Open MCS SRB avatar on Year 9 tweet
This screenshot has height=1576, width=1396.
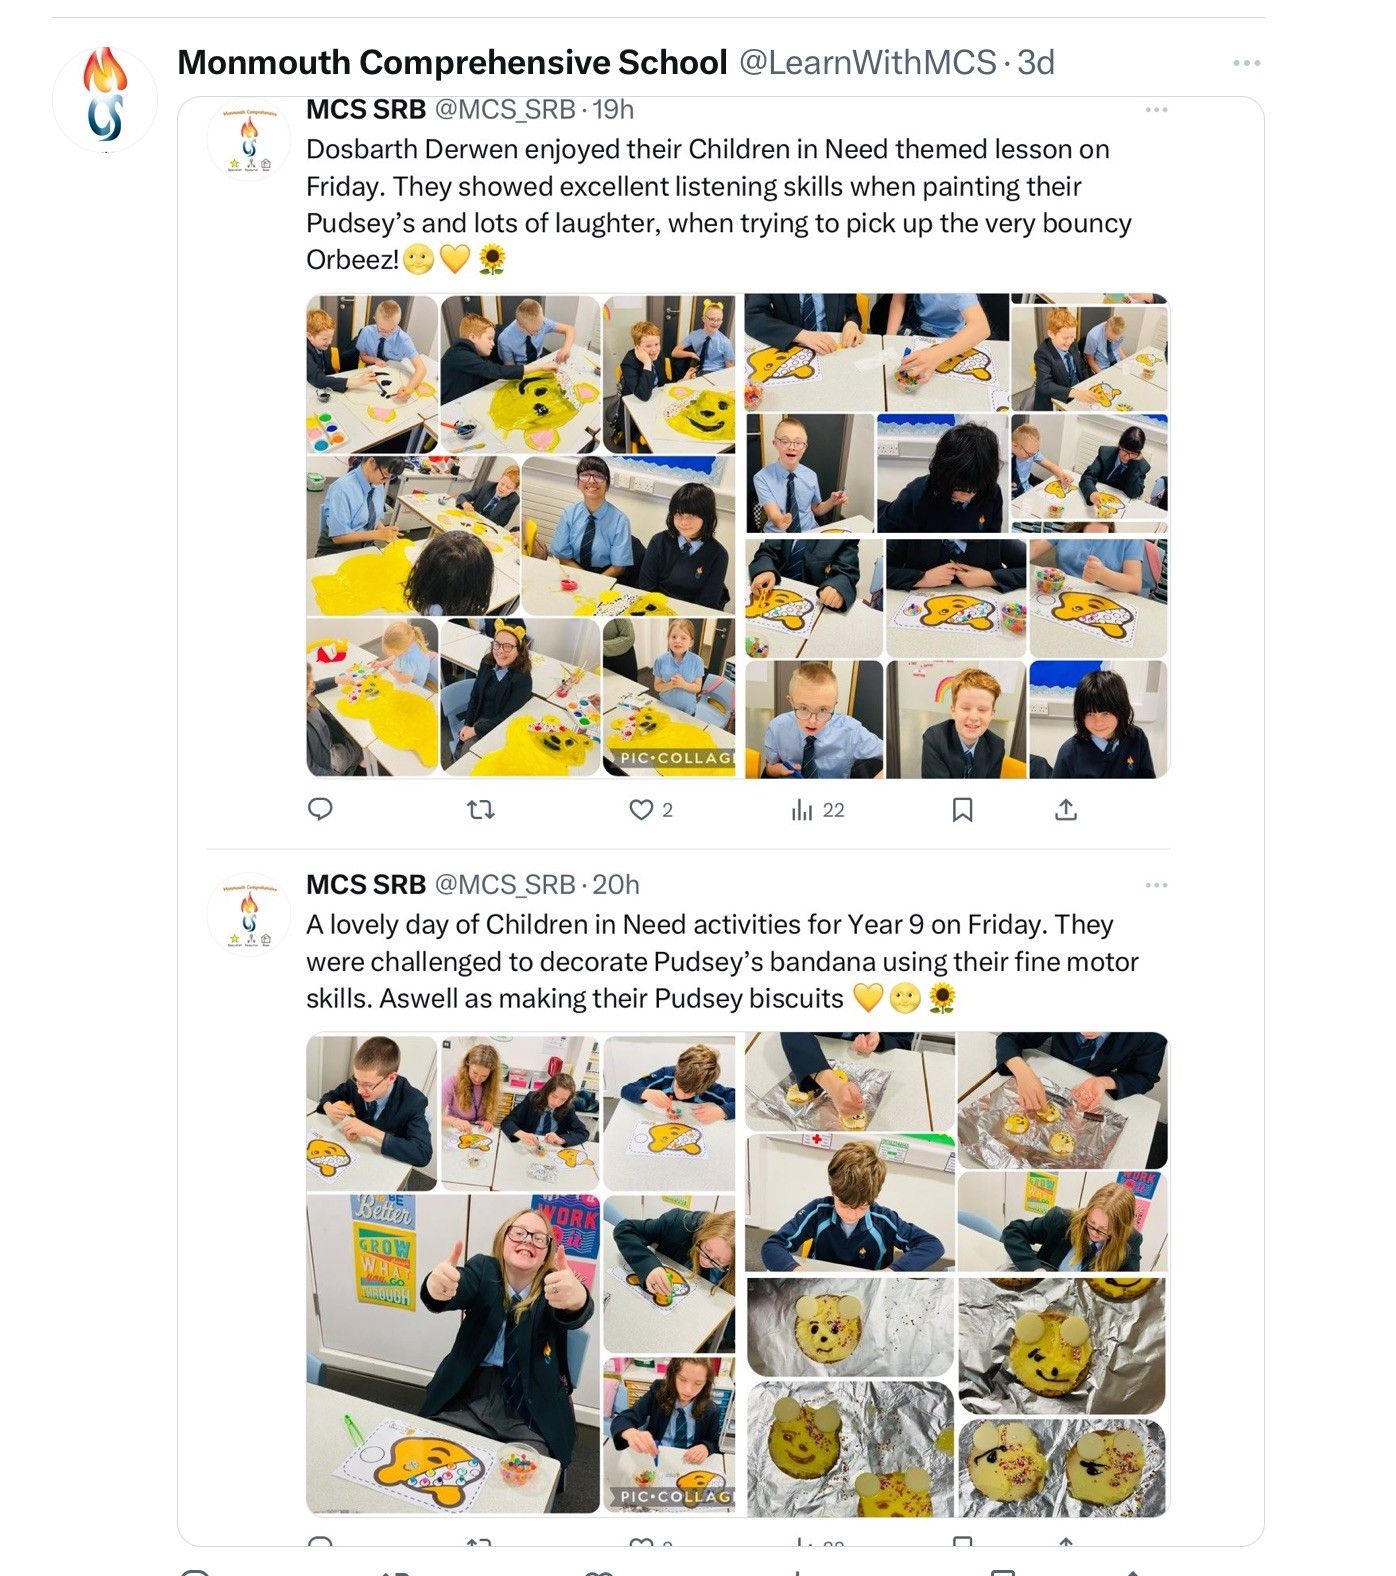(x=248, y=914)
